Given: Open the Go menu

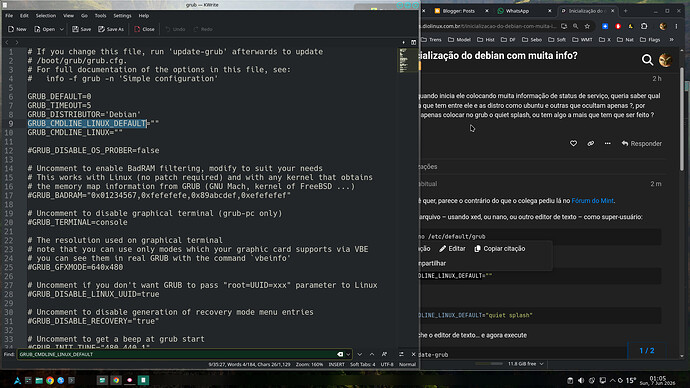Looking at the screenshot, I should [84, 15].
